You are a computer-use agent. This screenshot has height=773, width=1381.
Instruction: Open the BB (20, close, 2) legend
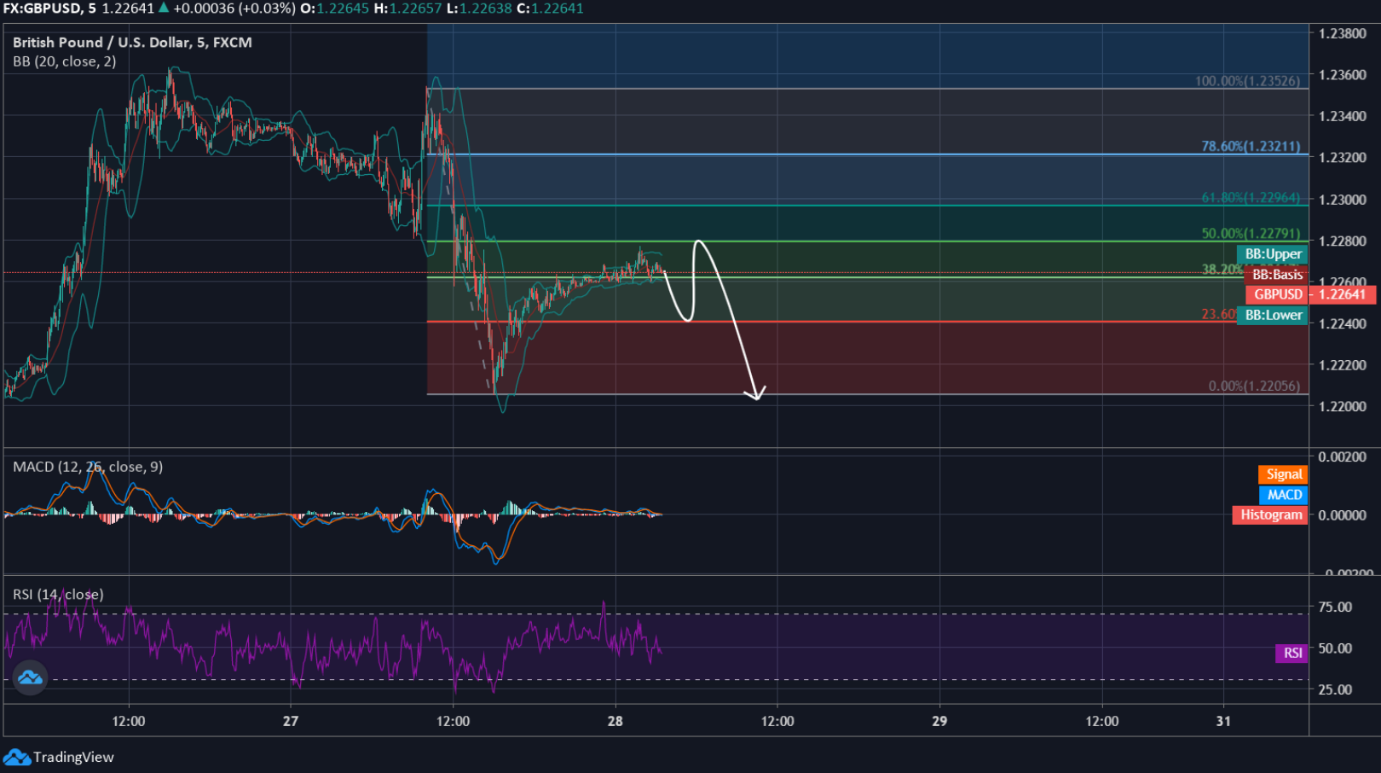click(64, 61)
